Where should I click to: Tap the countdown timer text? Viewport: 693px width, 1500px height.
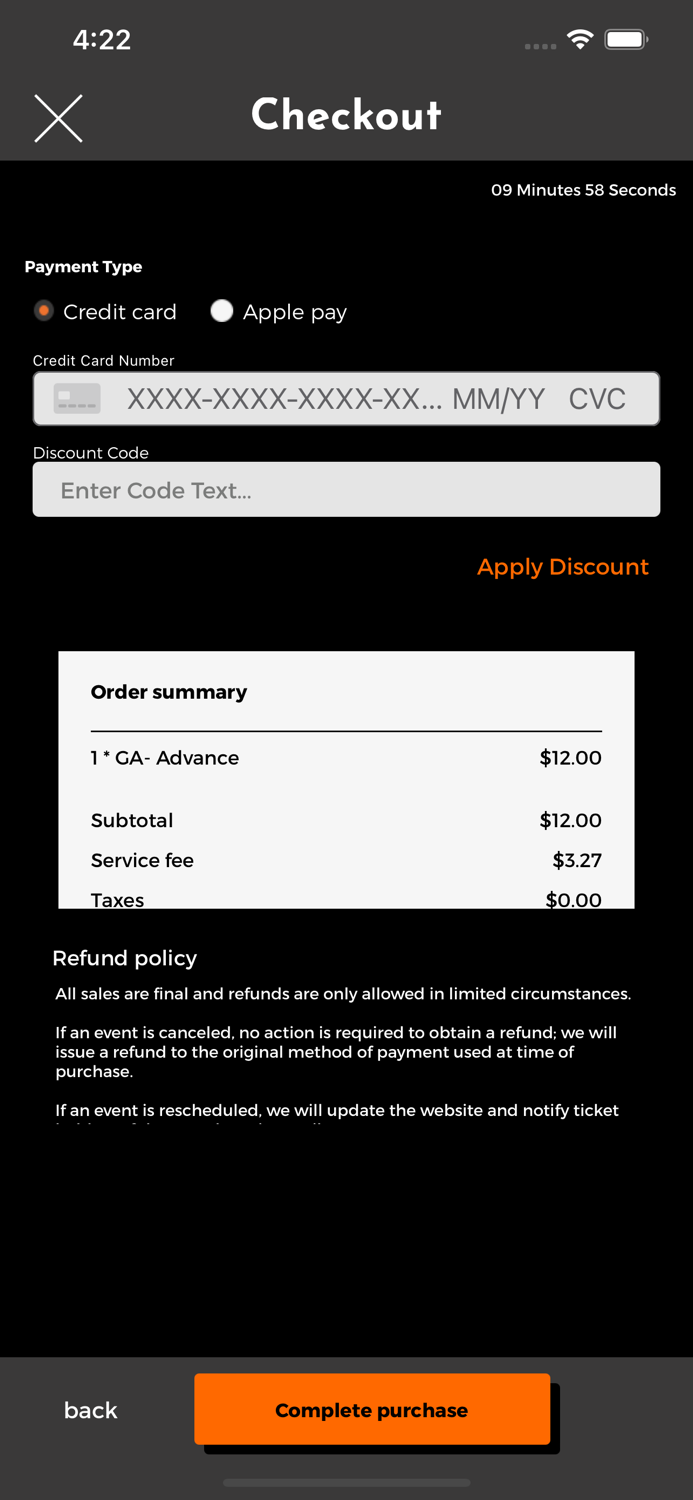(583, 190)
